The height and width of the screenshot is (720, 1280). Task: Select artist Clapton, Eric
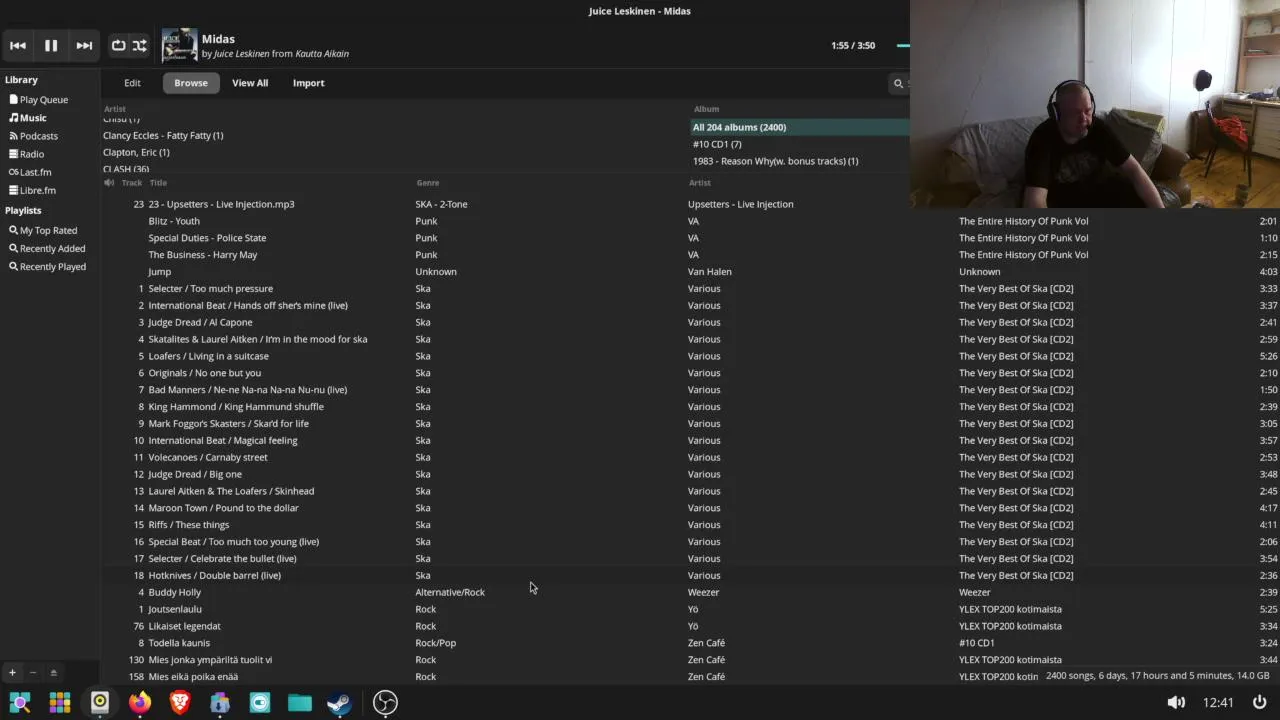coord(136,152)
